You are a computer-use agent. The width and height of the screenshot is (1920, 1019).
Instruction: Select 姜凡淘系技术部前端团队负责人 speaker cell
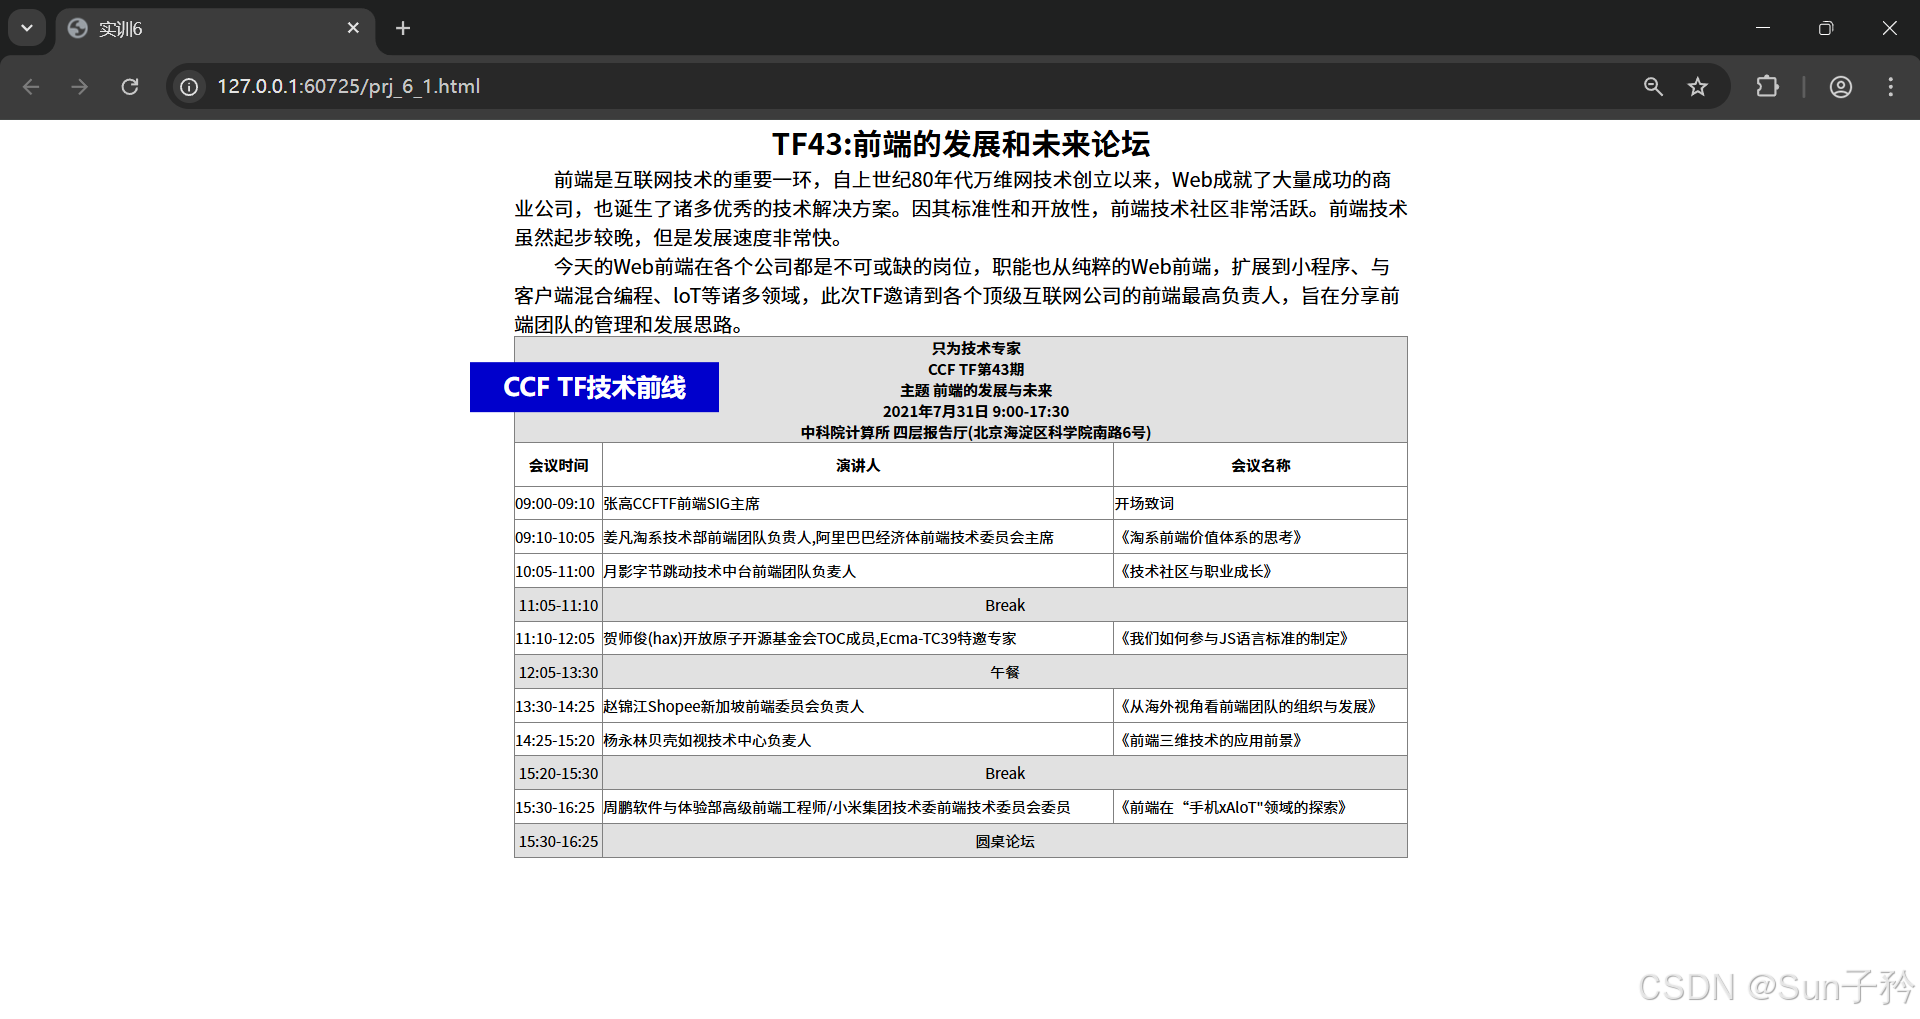(858, 538)
